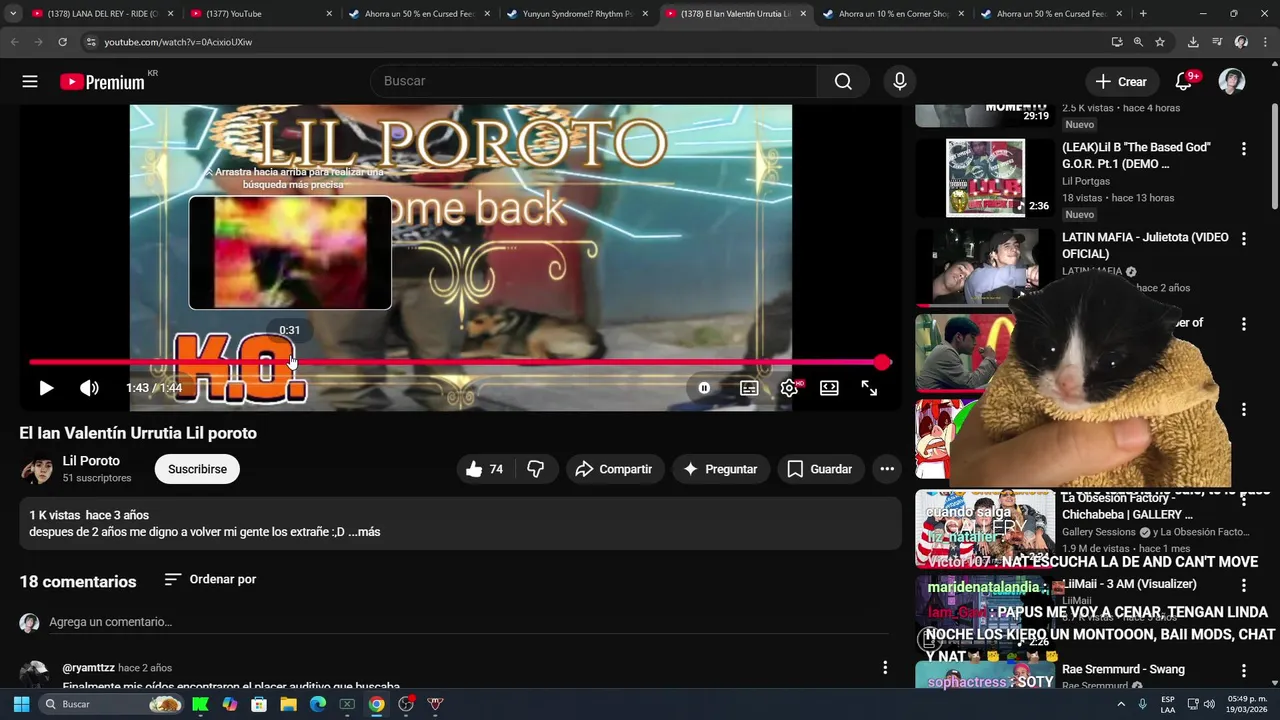Viewport: 1280px width, 720px height.
Task: Open Chrome media control icon
Action: pyautogui.click(x=1217, y=42)
